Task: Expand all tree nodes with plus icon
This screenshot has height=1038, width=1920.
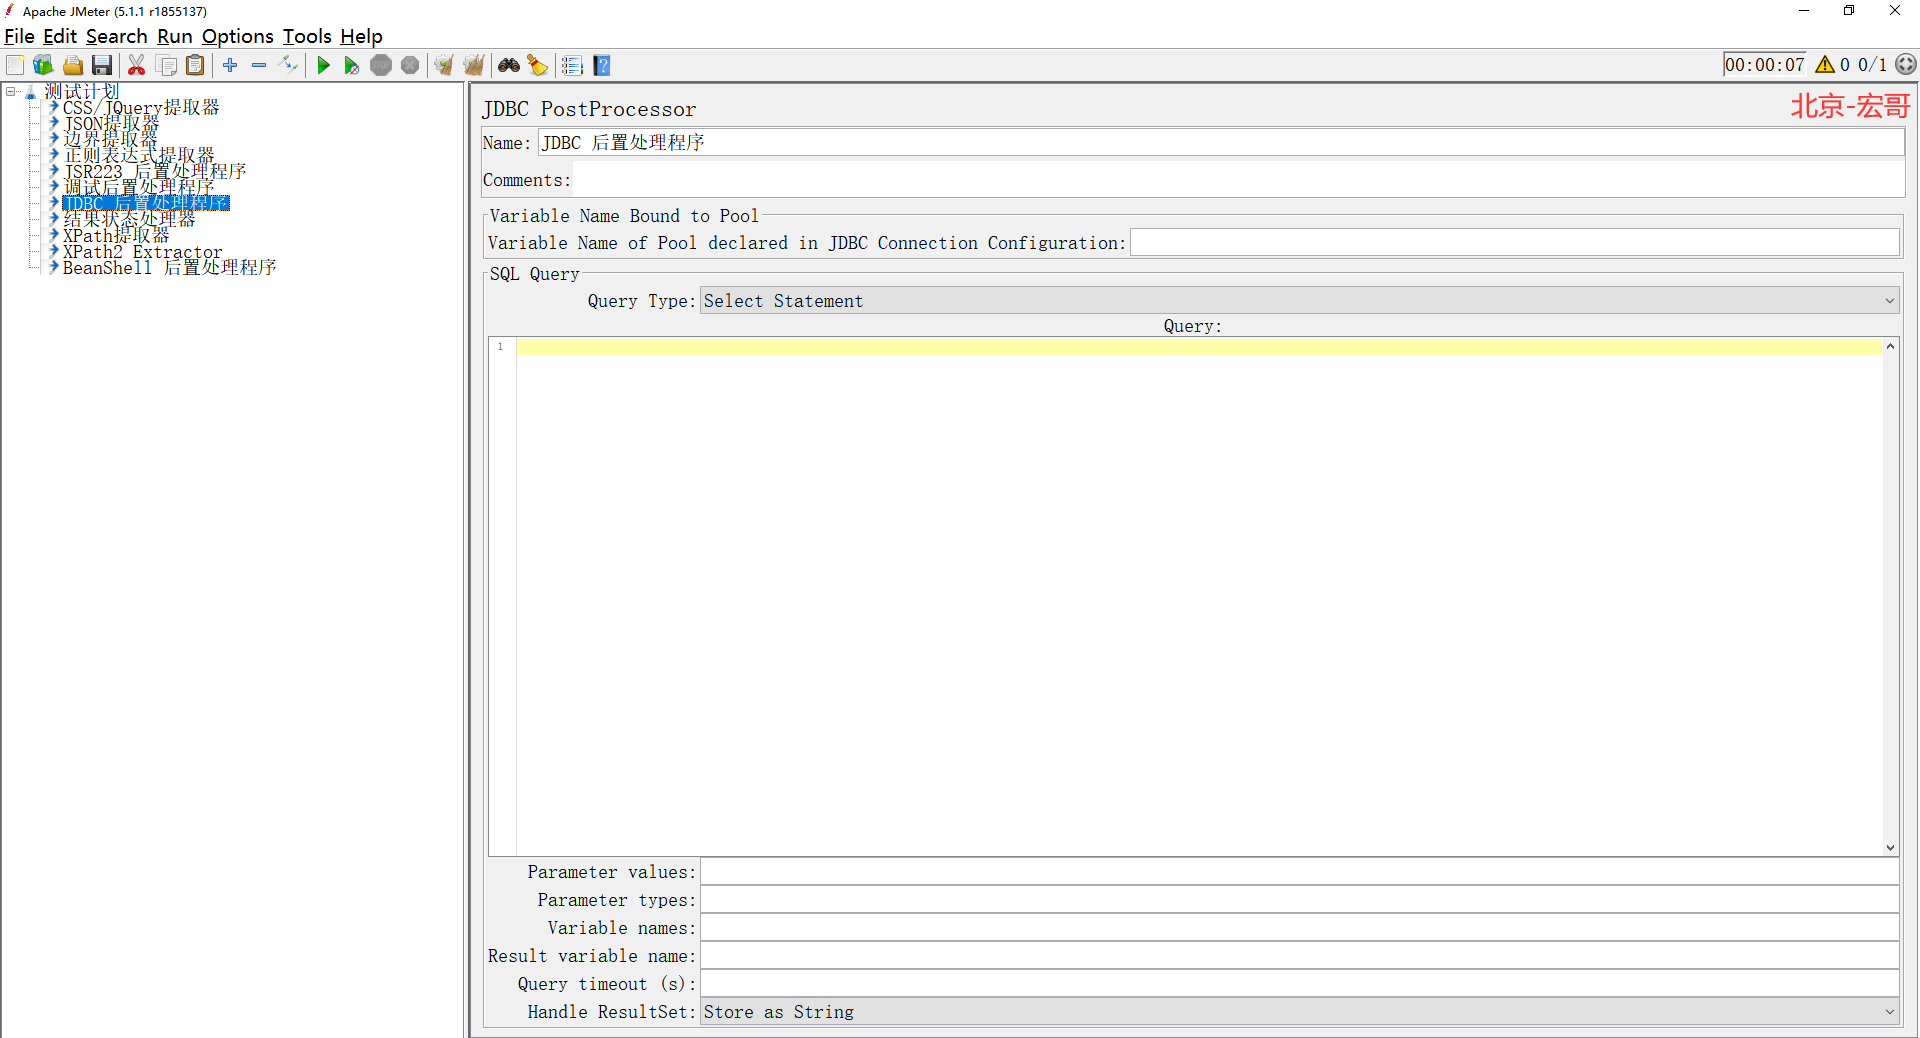Action: point(230,65)
